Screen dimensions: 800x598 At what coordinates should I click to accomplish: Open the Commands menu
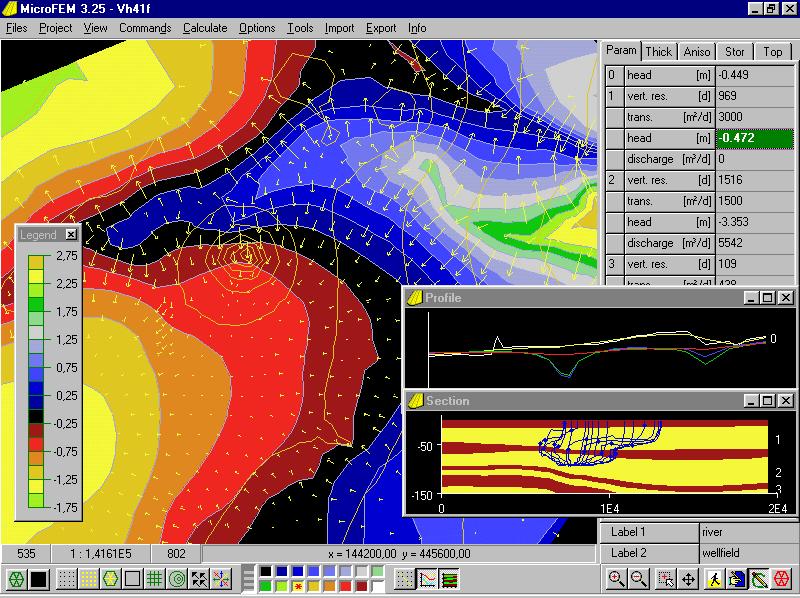pyautogui.click(x=145, y=28)
